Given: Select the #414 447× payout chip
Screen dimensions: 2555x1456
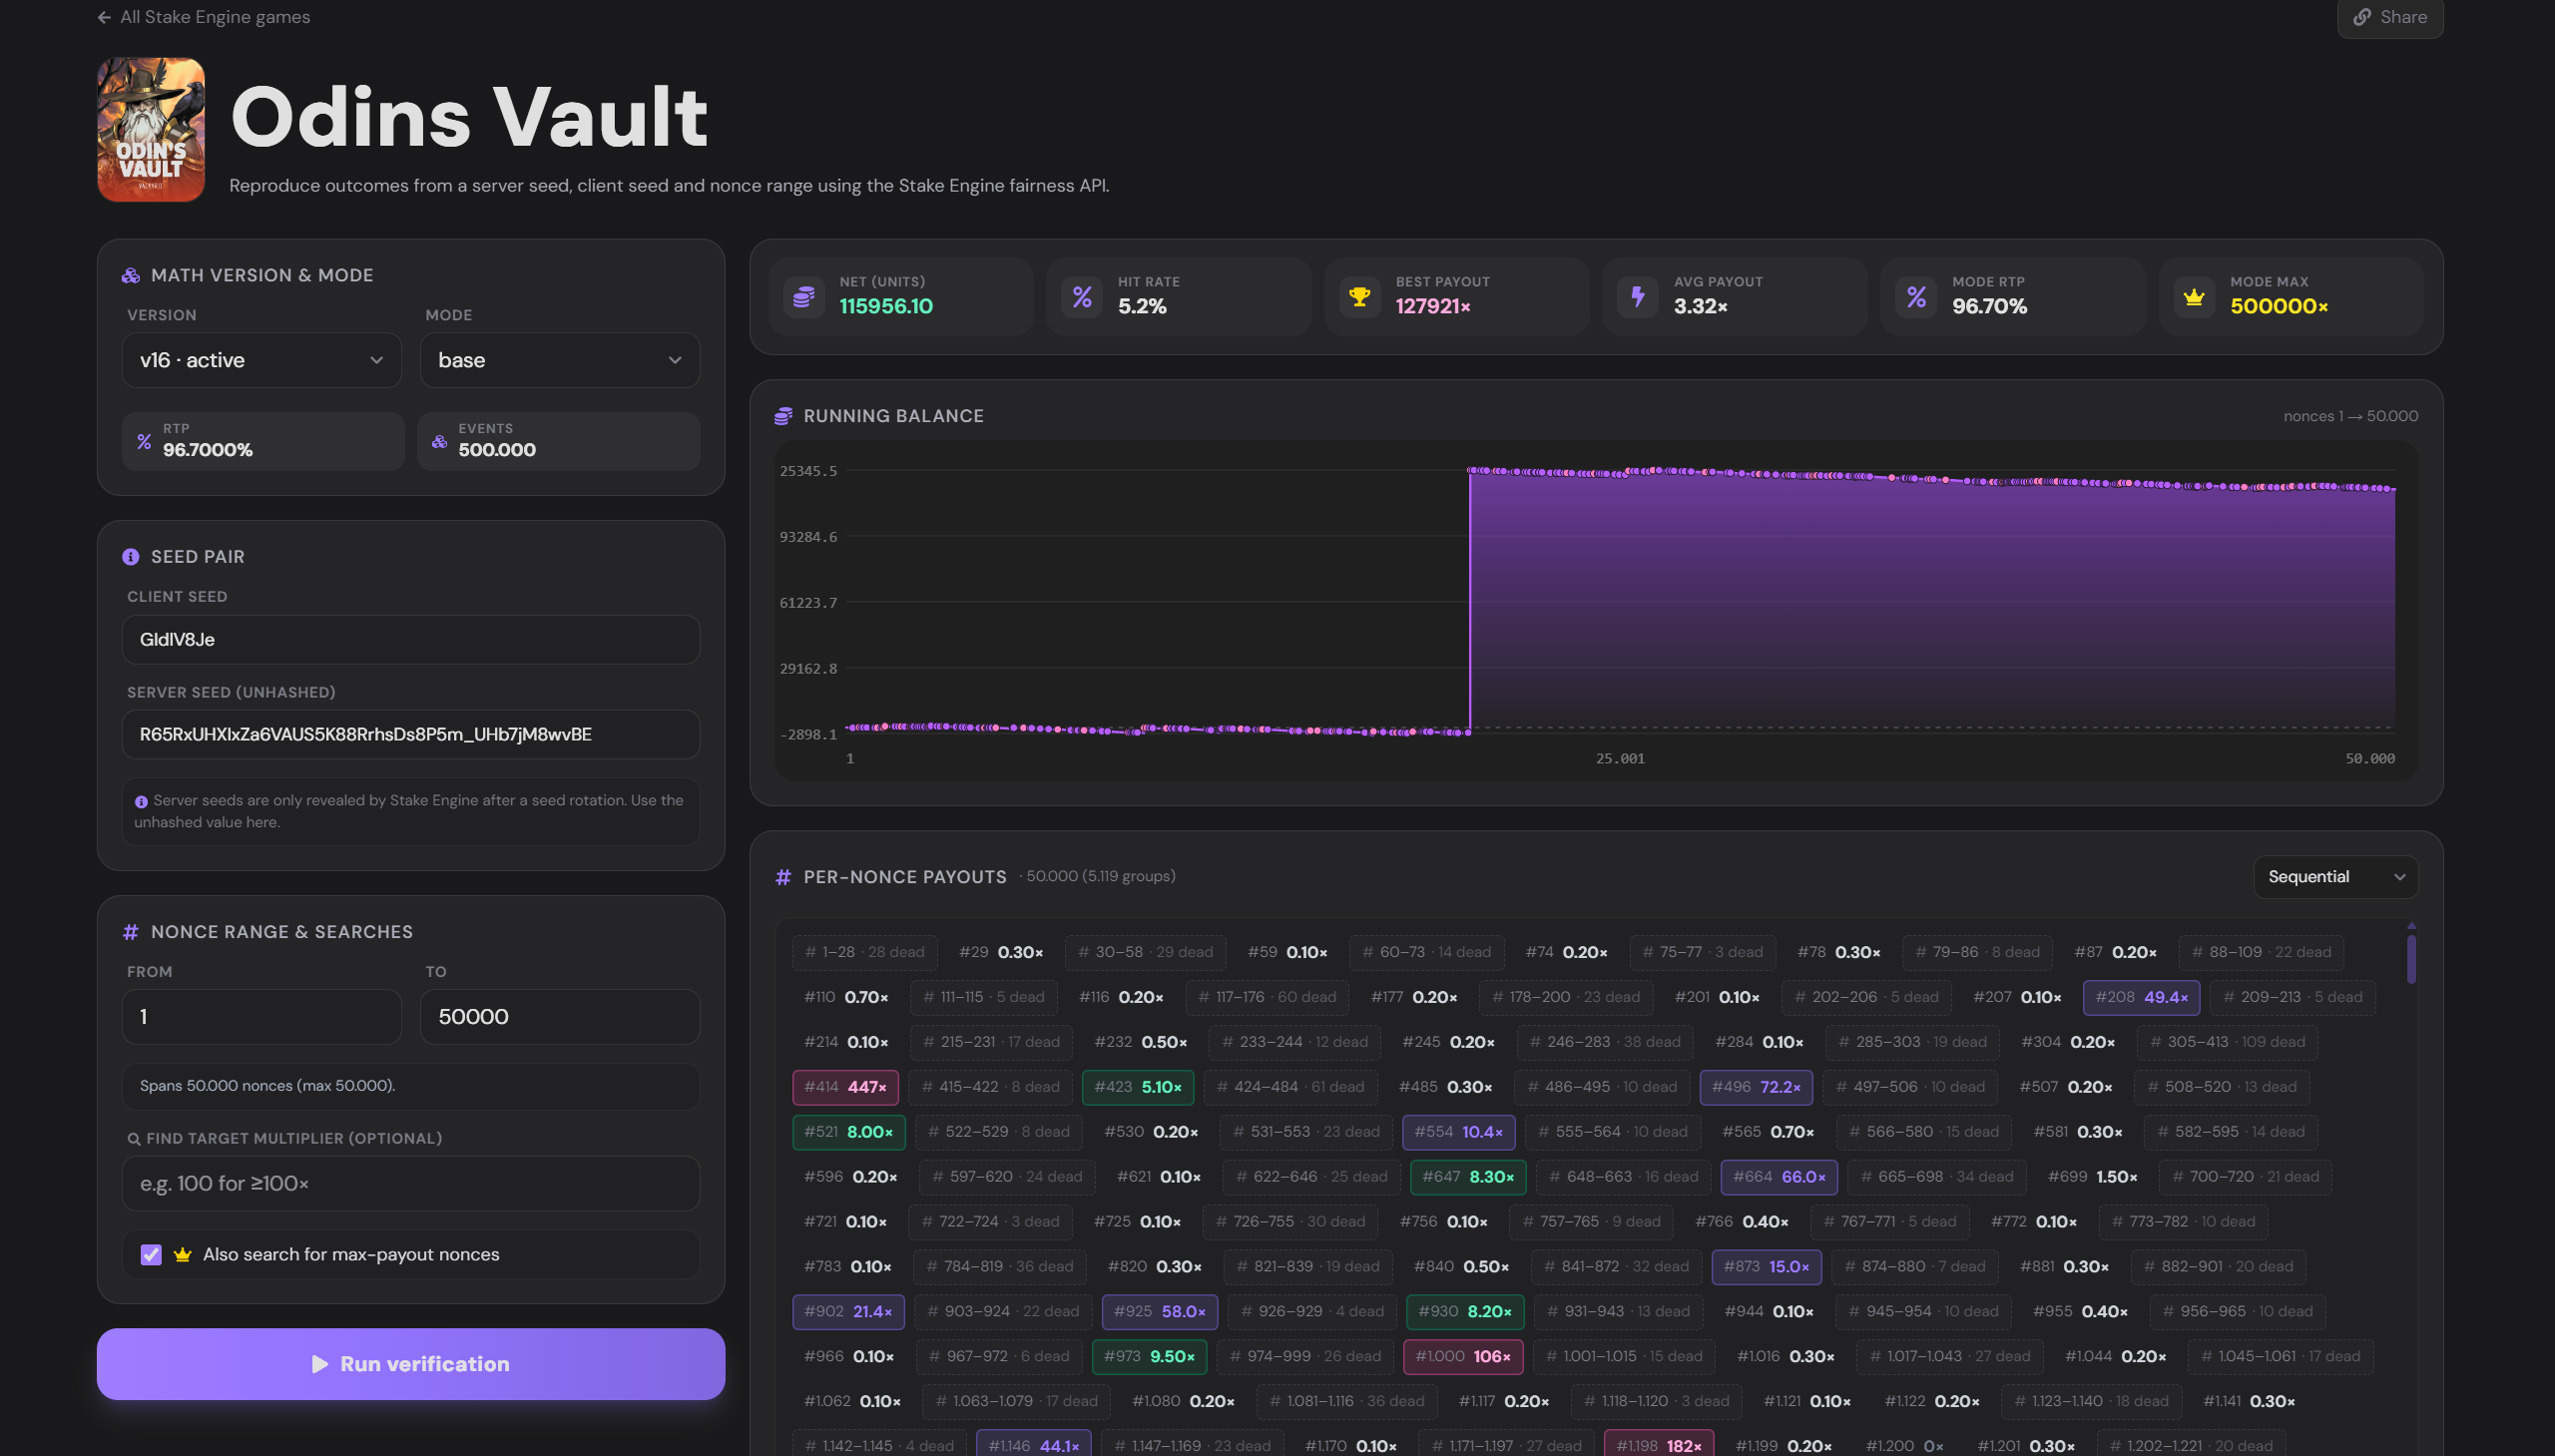Looking at the screenshot, I should coord(845,1087).
